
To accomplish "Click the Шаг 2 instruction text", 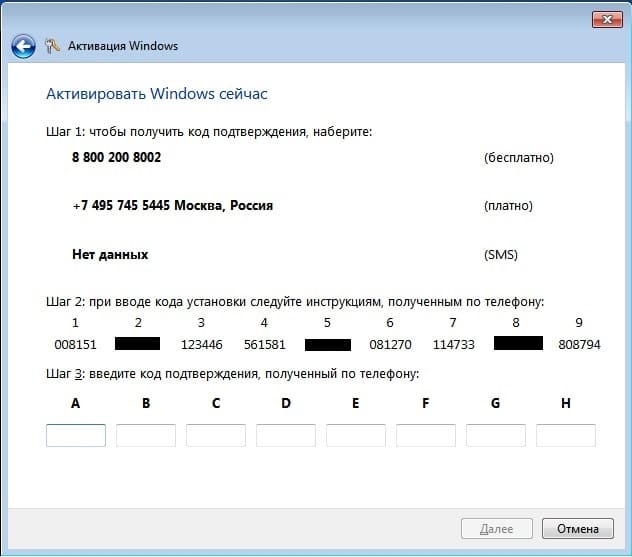I will (295, 301).
